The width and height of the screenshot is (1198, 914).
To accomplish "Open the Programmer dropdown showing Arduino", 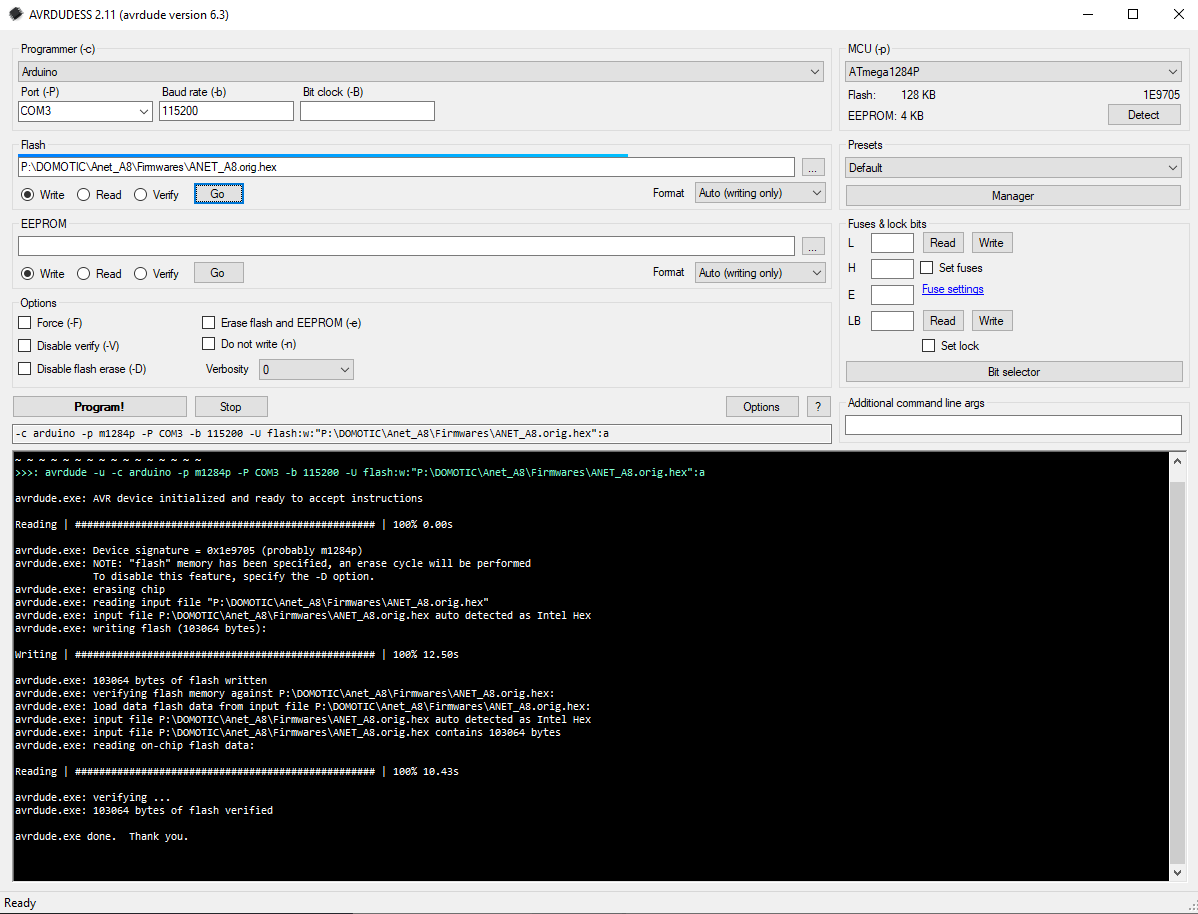I will pos(420,72).
